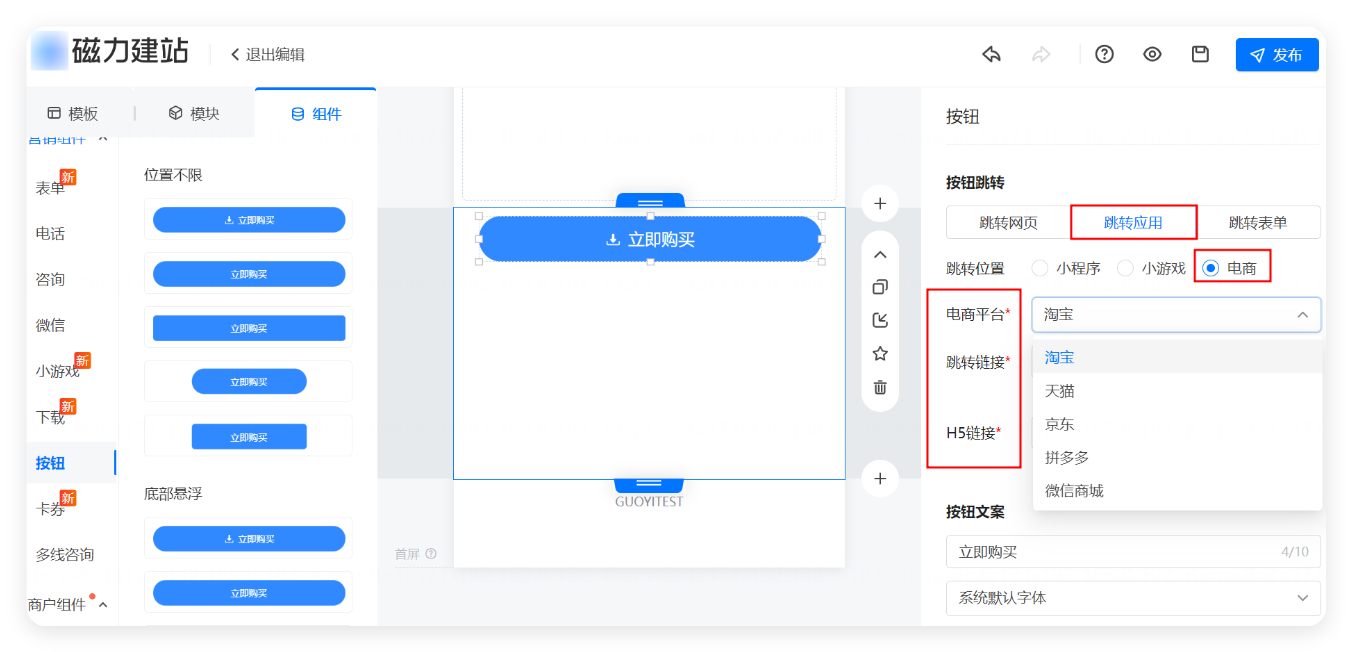The width and height of the screenshot is (1352, 652).
Task: Click the 按钮文案 text input field
Action: pos(1110,551)
